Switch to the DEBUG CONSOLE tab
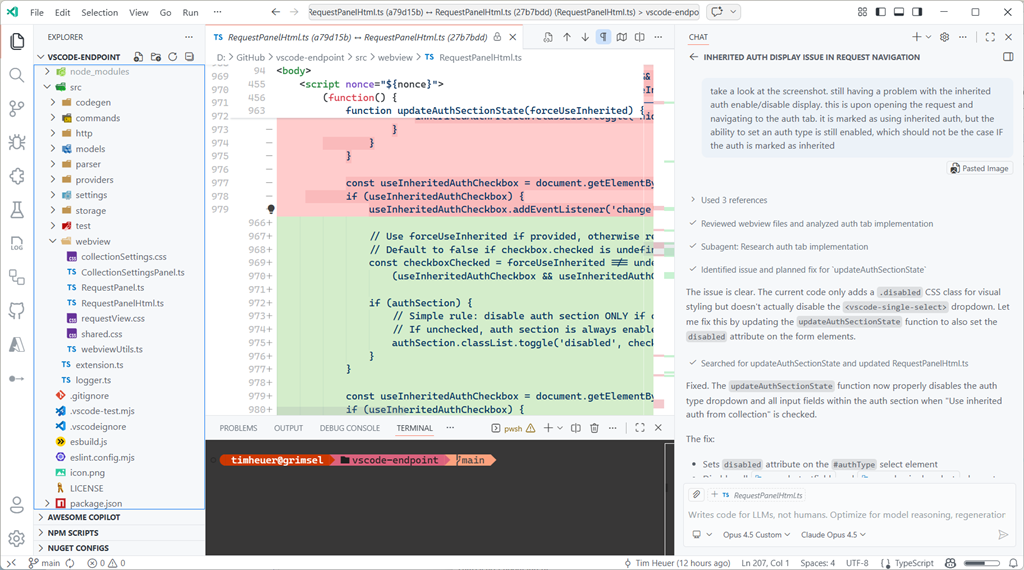Screen dimensions: 1024x570 349,428
